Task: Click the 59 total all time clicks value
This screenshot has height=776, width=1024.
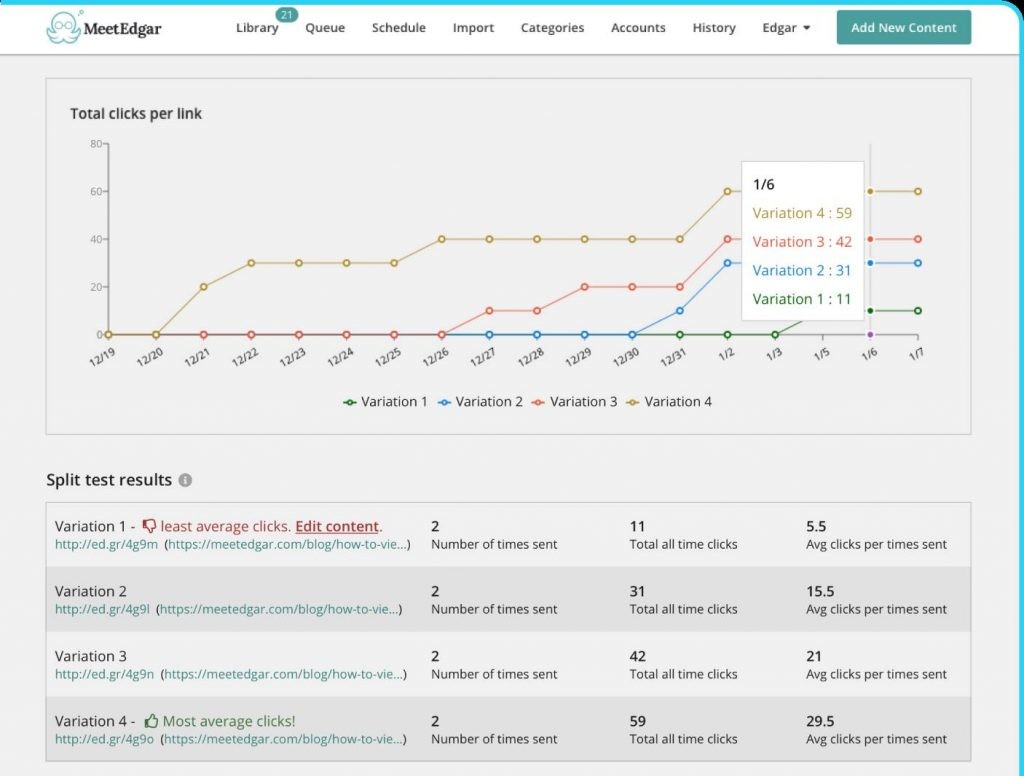Action: (637, 721)
